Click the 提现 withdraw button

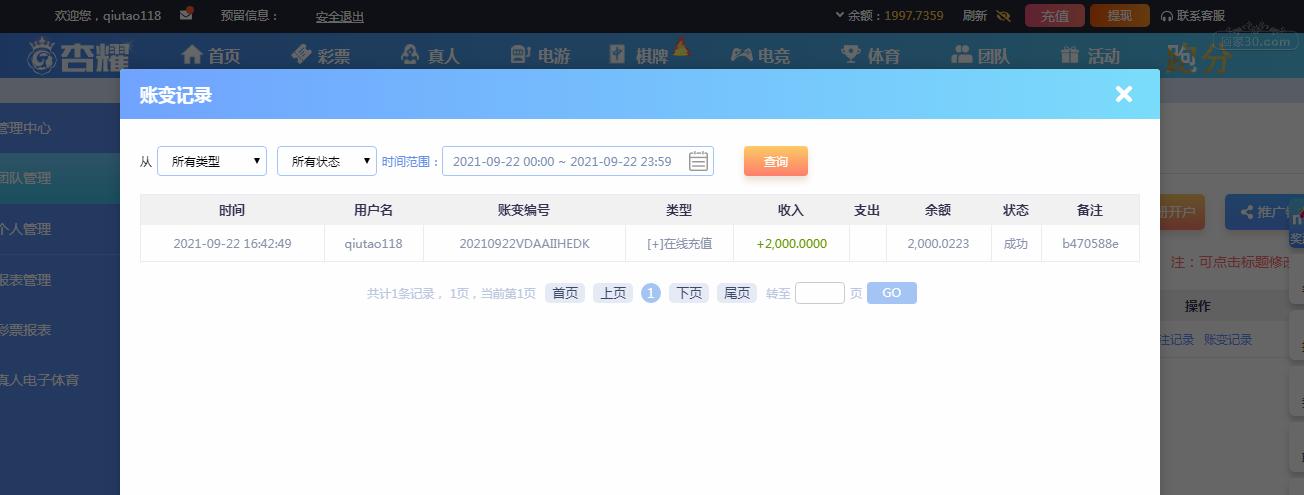[x=1120, y=15]
